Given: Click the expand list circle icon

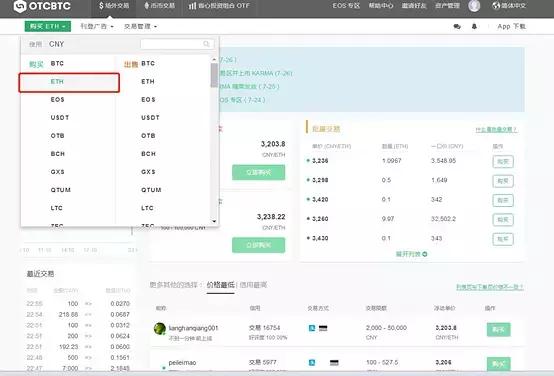Looking at the screenshot, I should click(425, 254).
